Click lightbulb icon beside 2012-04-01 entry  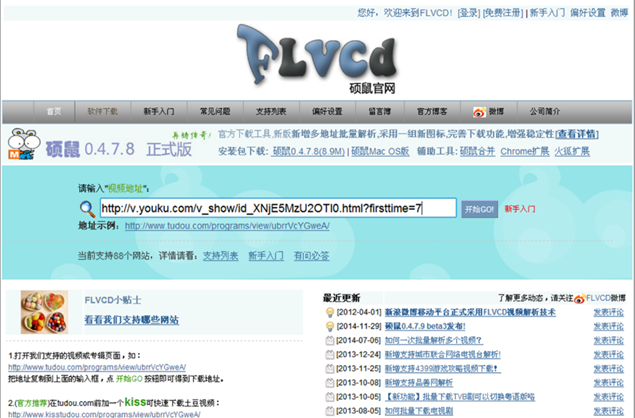tap(330, 312)
